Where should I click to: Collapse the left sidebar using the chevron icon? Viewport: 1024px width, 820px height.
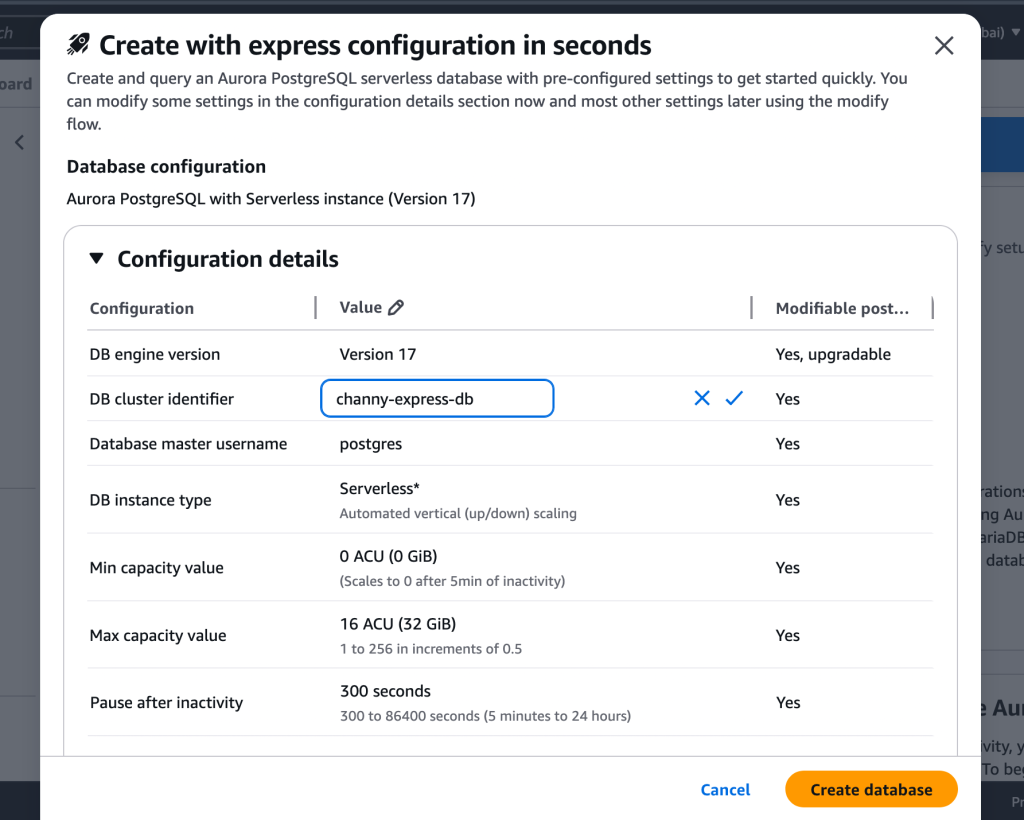click(x=18, y=142)
